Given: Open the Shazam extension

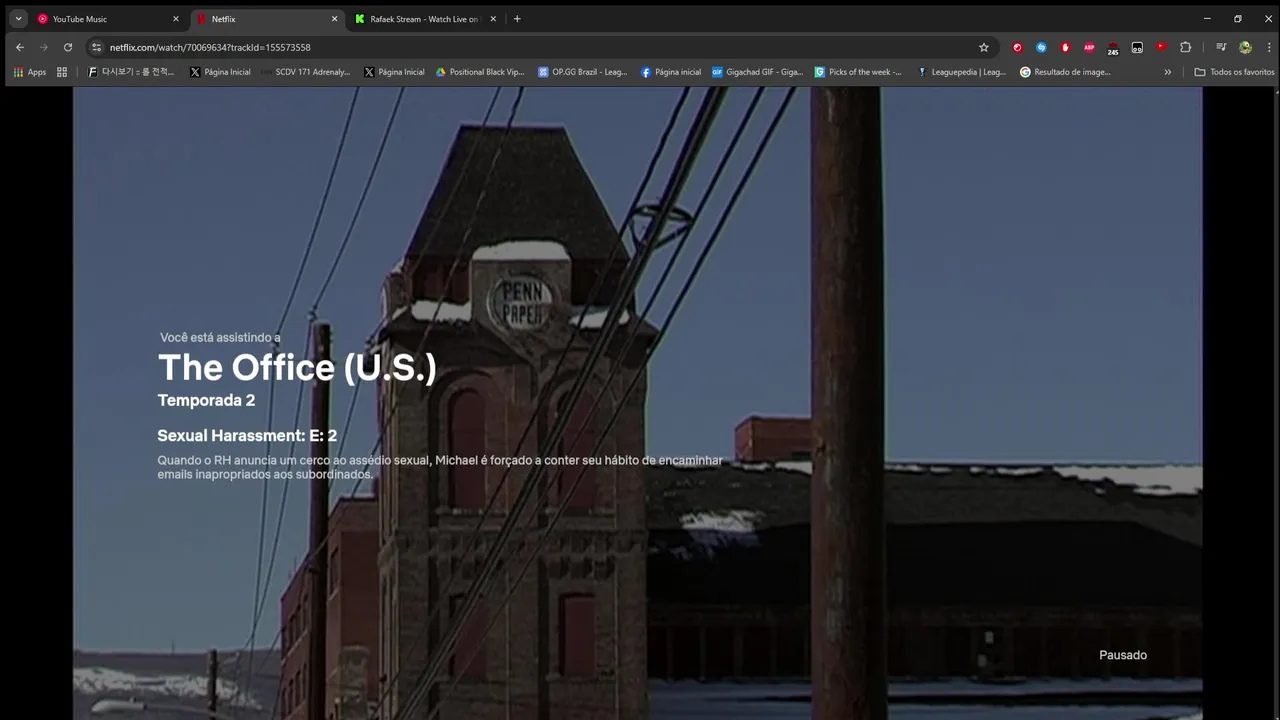Looking at the screenshot, I should point(1041,47).
